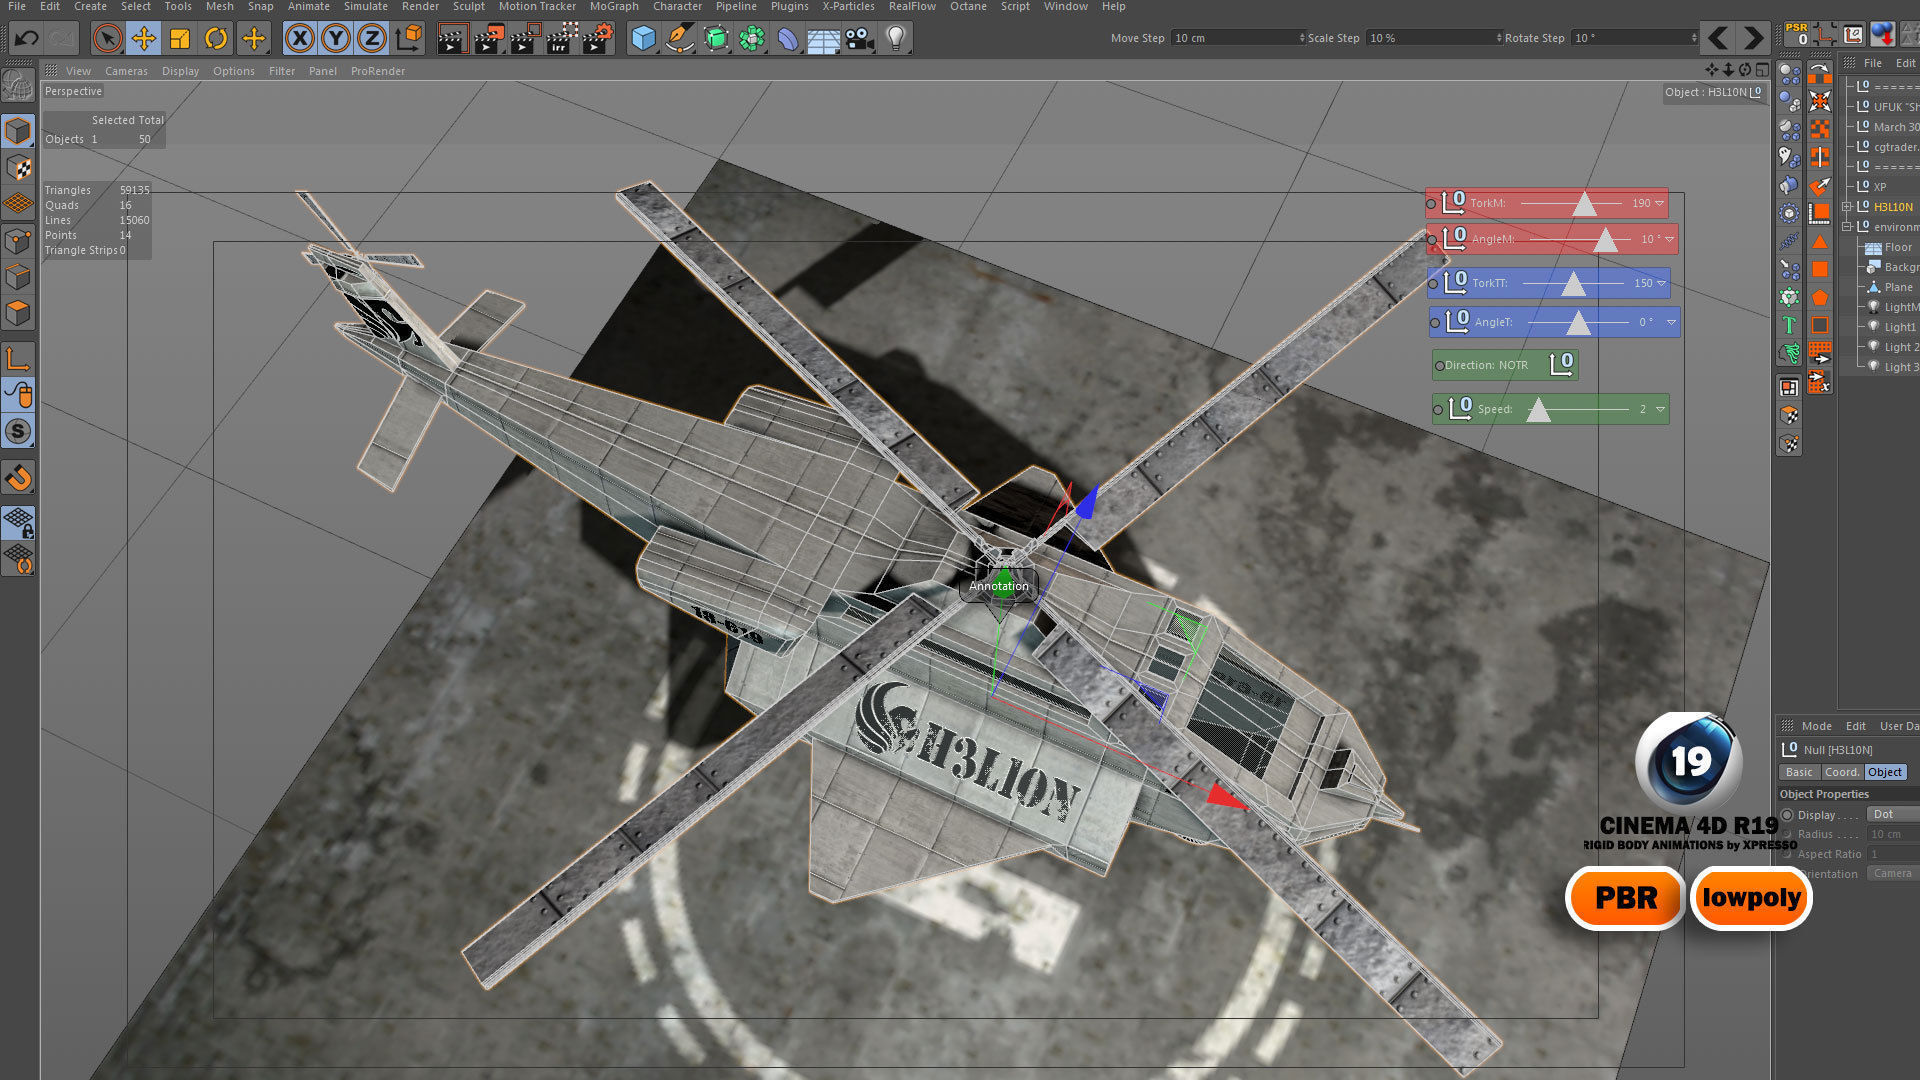This screenshot has width=1920, height=1080.
Task: Open the X-Particles menu
Action: coord(848,7)
